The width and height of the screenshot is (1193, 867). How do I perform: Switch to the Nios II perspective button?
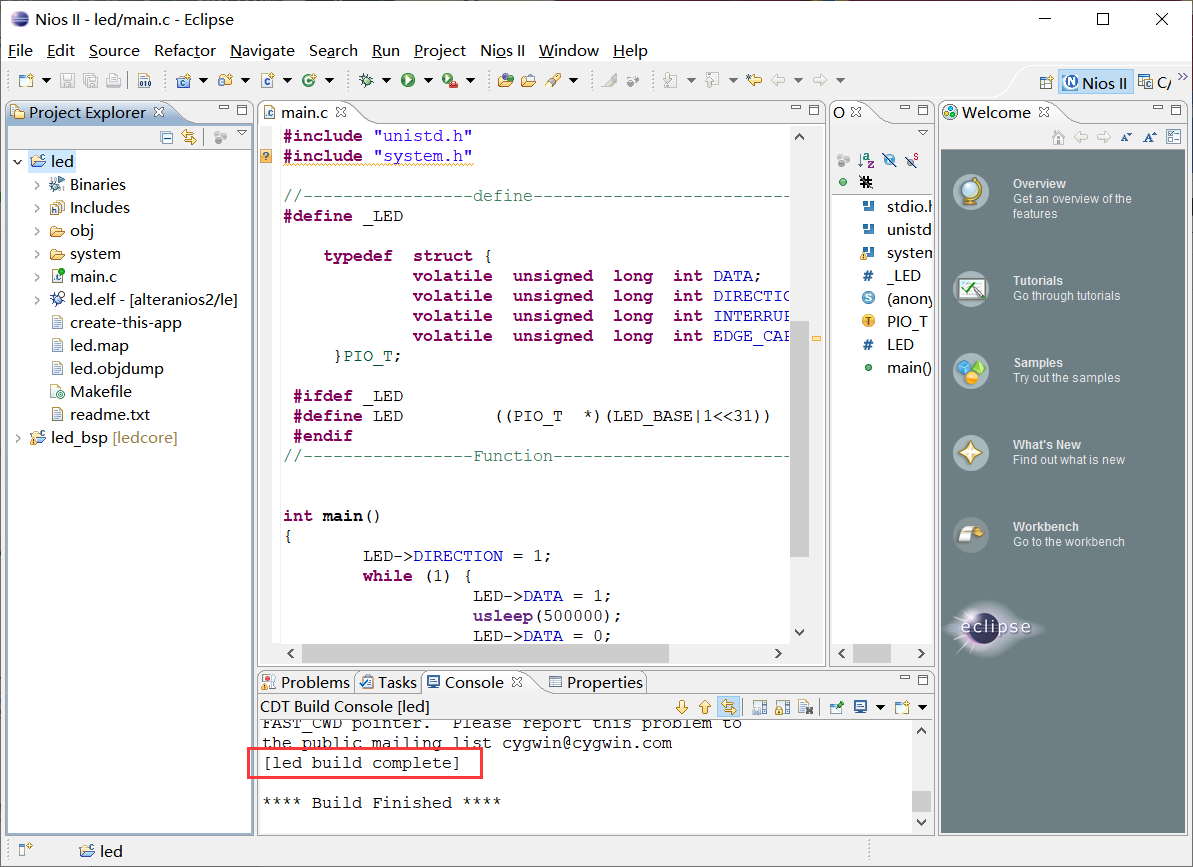pyautogui.click(x=1094, y=83)
